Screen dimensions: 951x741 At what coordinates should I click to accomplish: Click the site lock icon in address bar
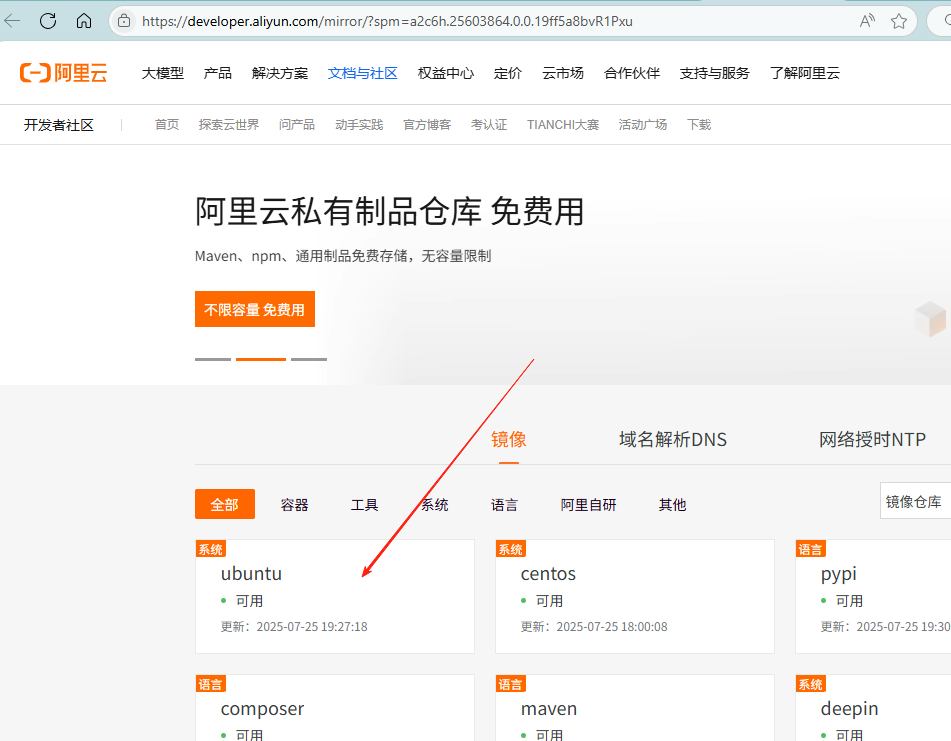coord(124,21)
